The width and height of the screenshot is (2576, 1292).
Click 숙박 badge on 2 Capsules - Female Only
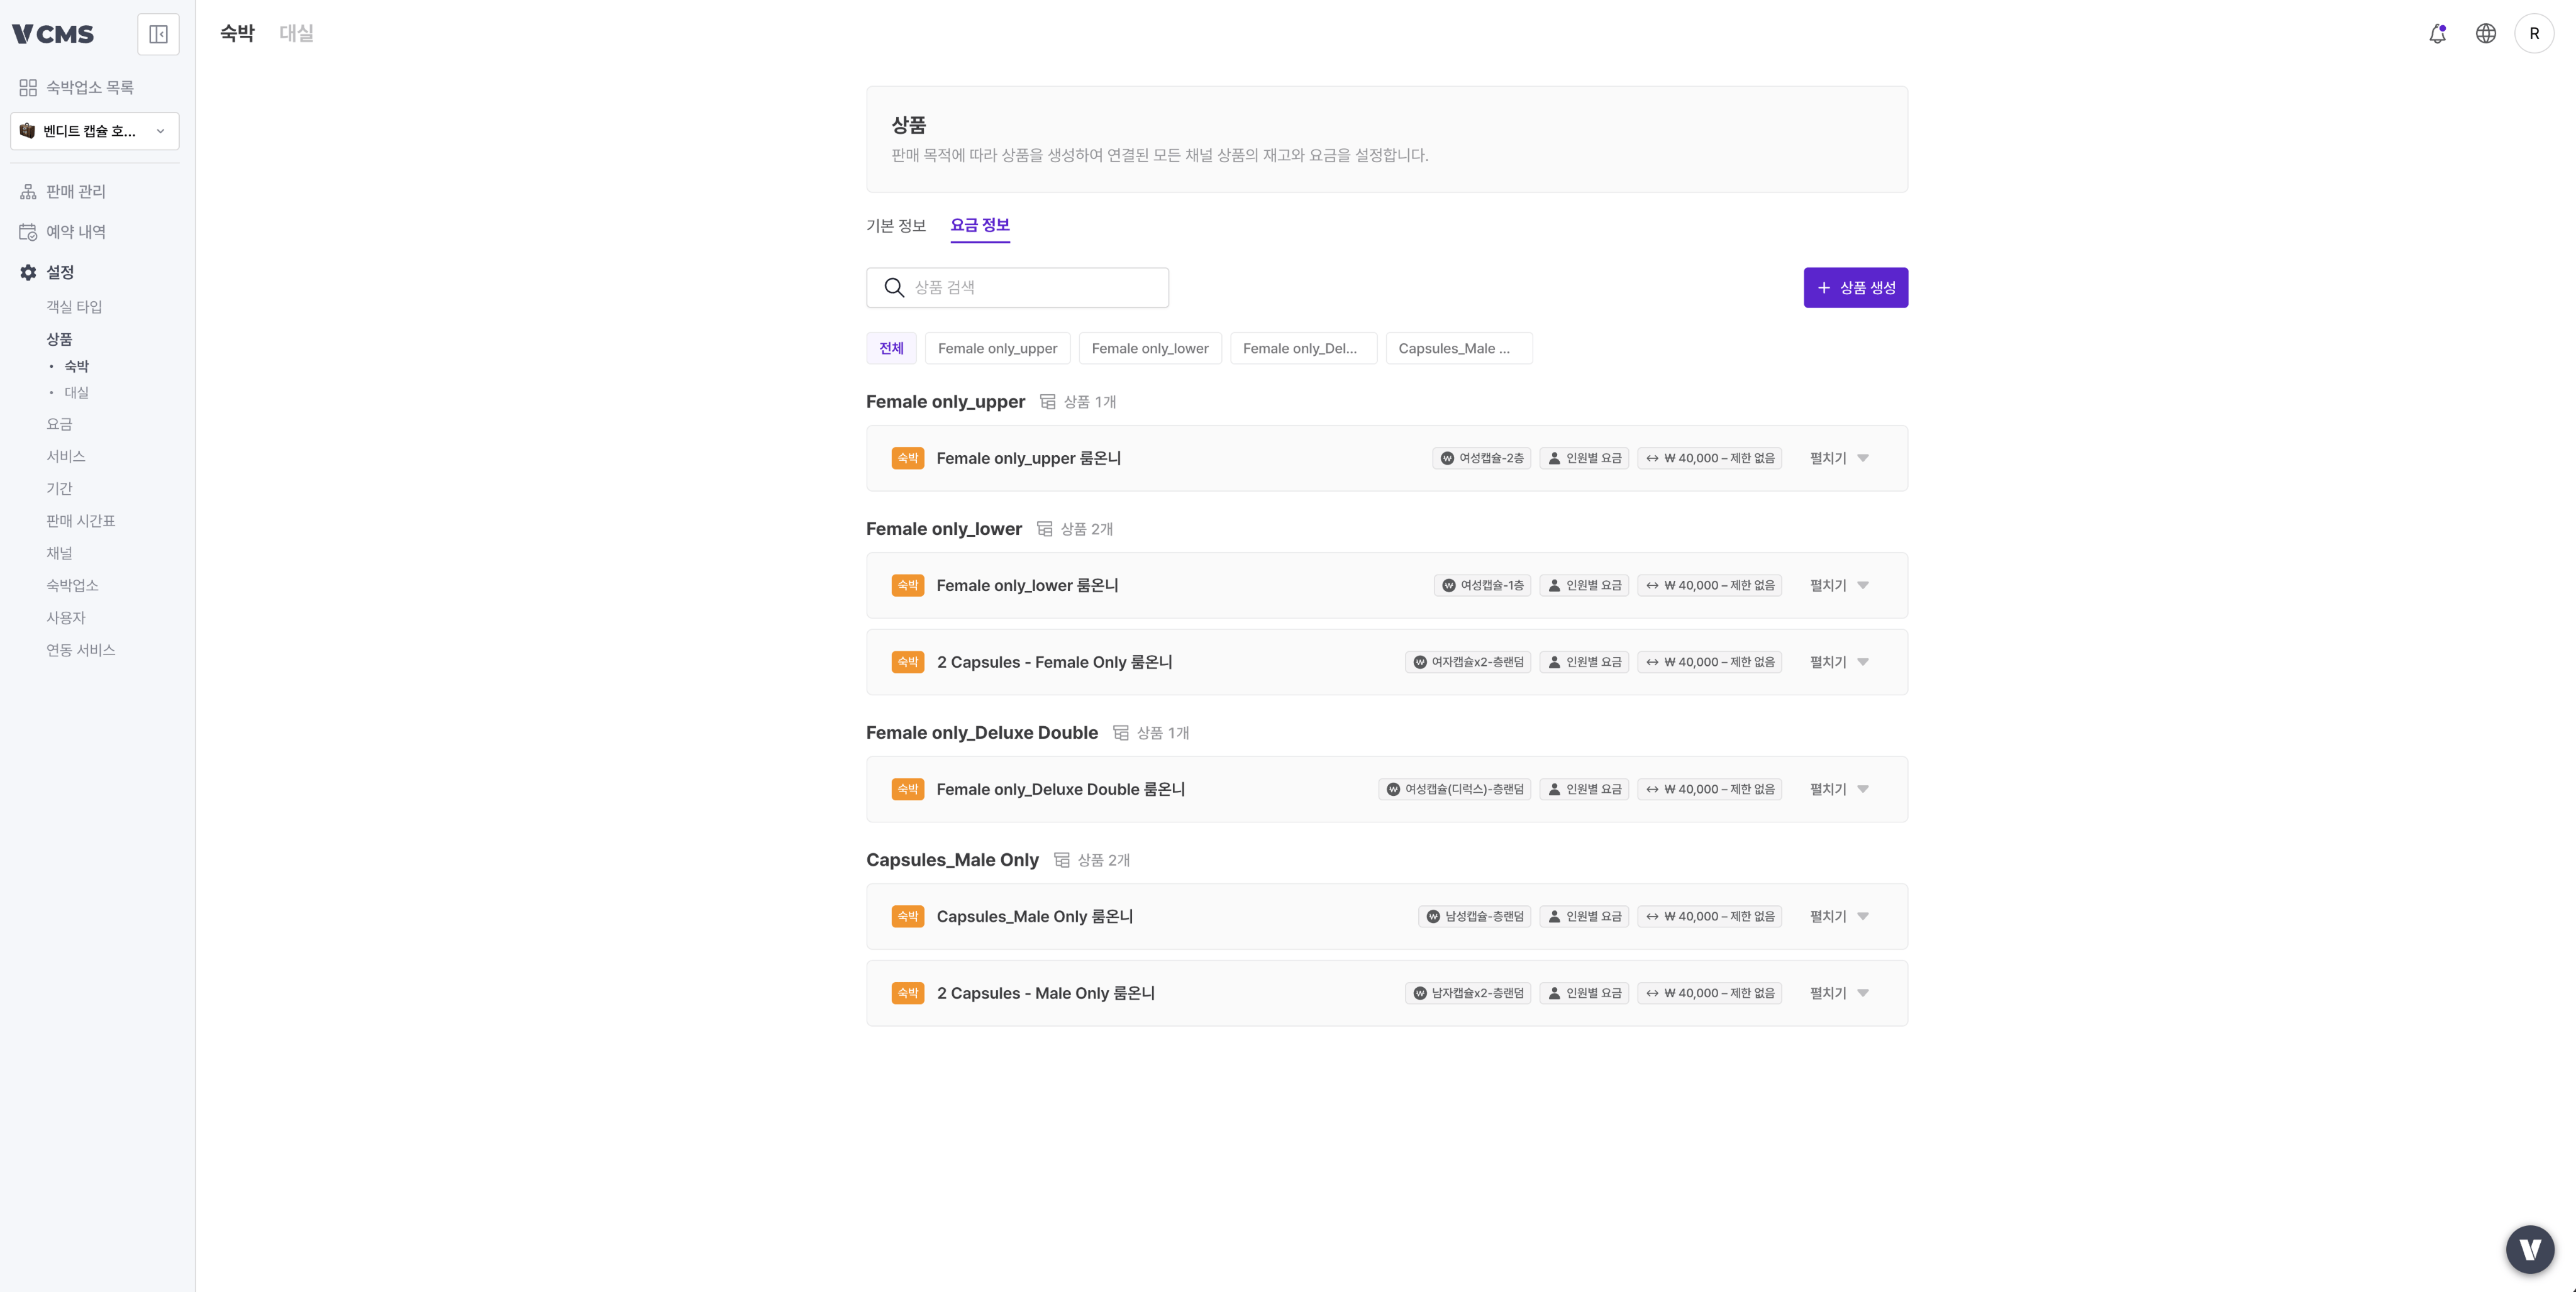[x=907, y=662]
